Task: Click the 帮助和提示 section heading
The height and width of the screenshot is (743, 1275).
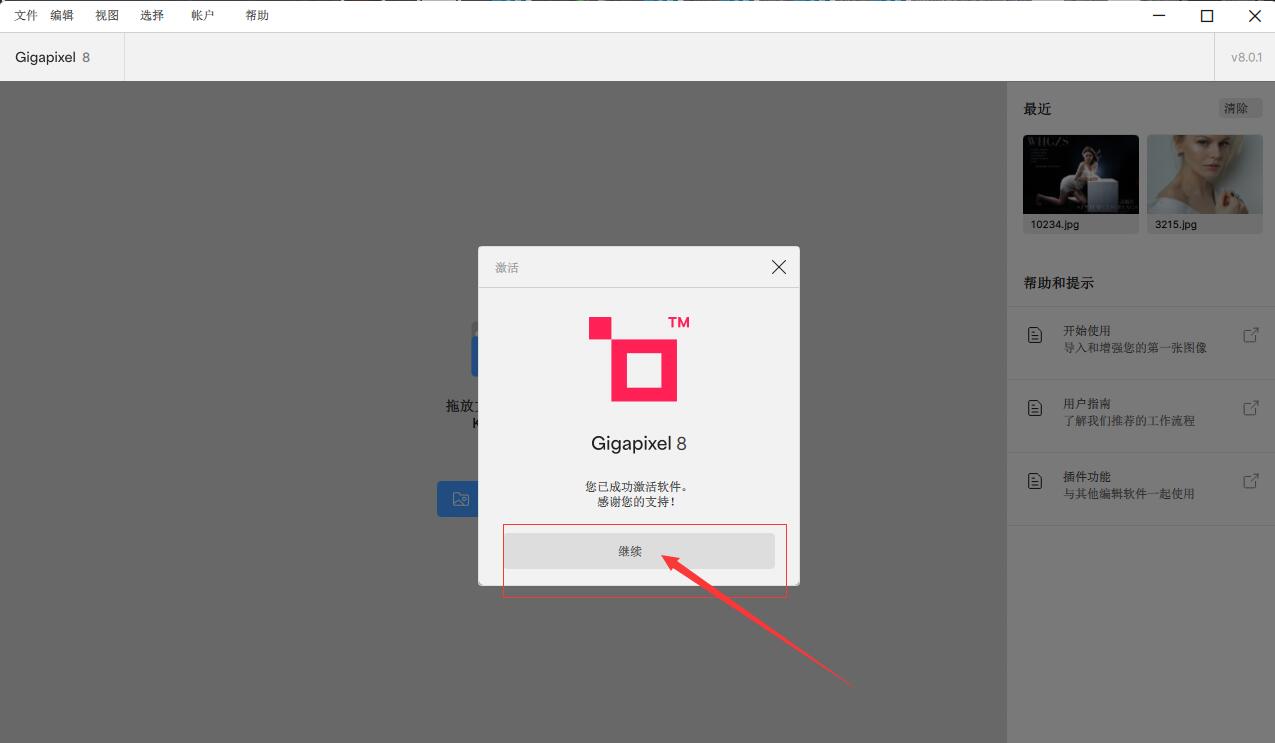Action: (1058, 283)
